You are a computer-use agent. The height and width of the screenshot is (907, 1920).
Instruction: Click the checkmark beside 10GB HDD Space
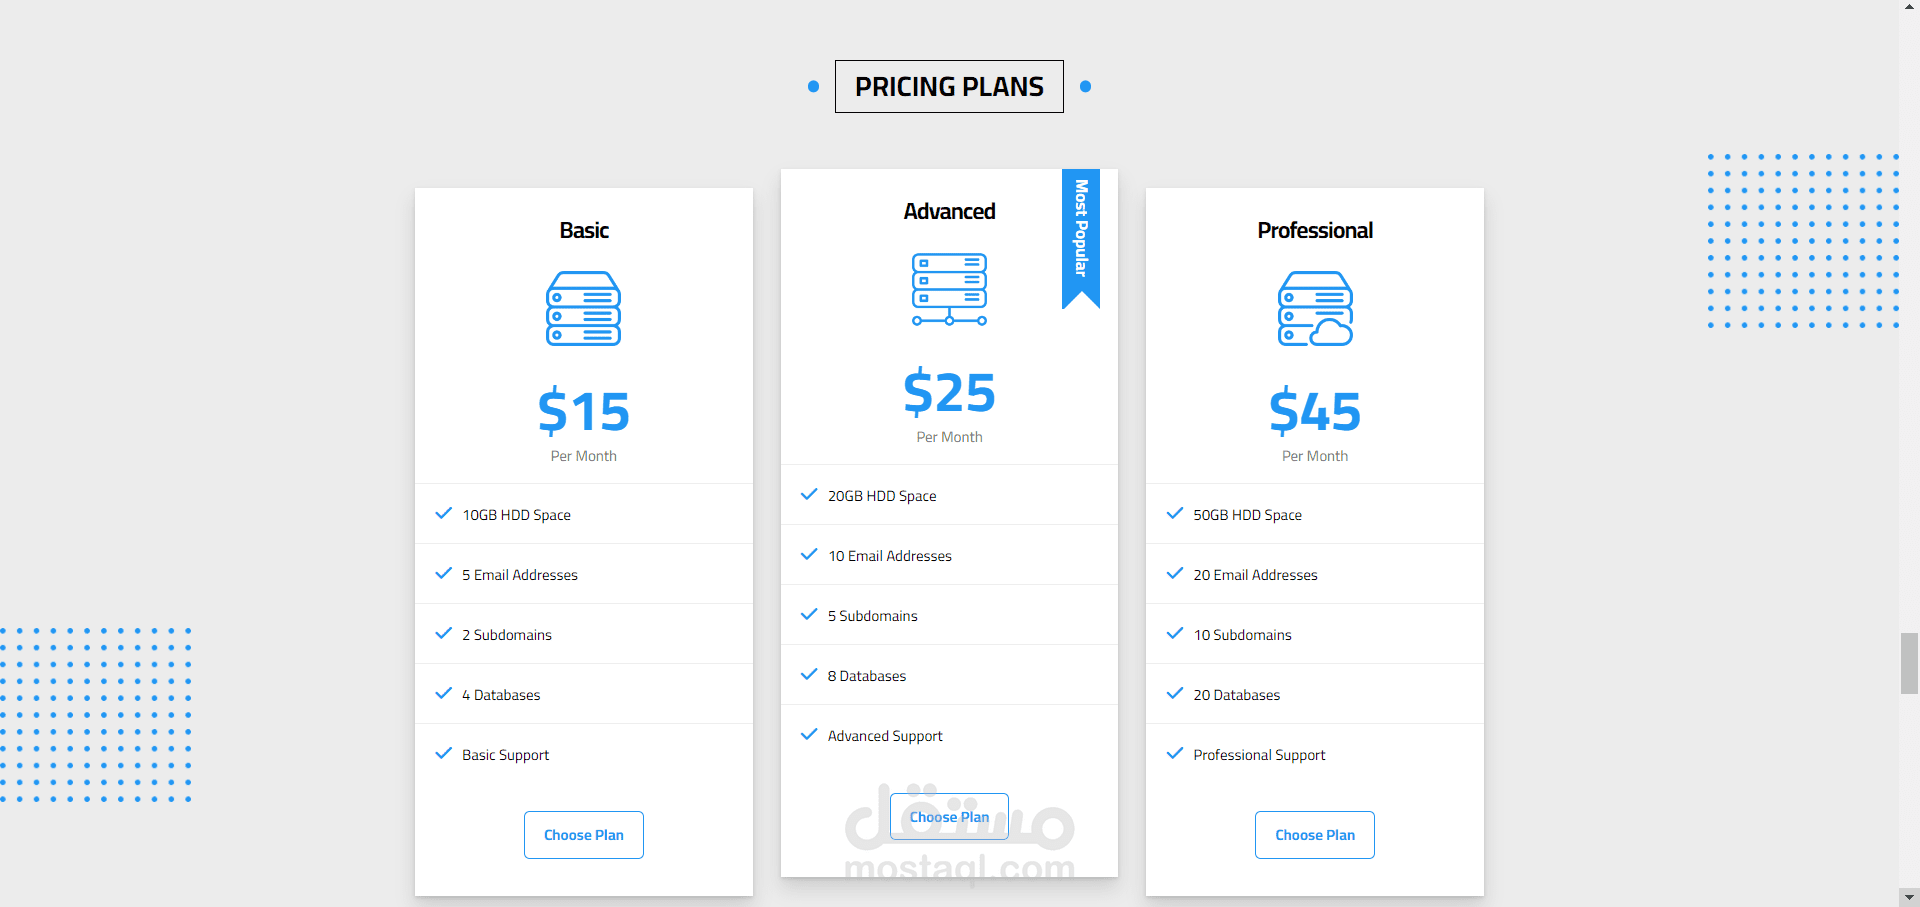pos(444,514)
